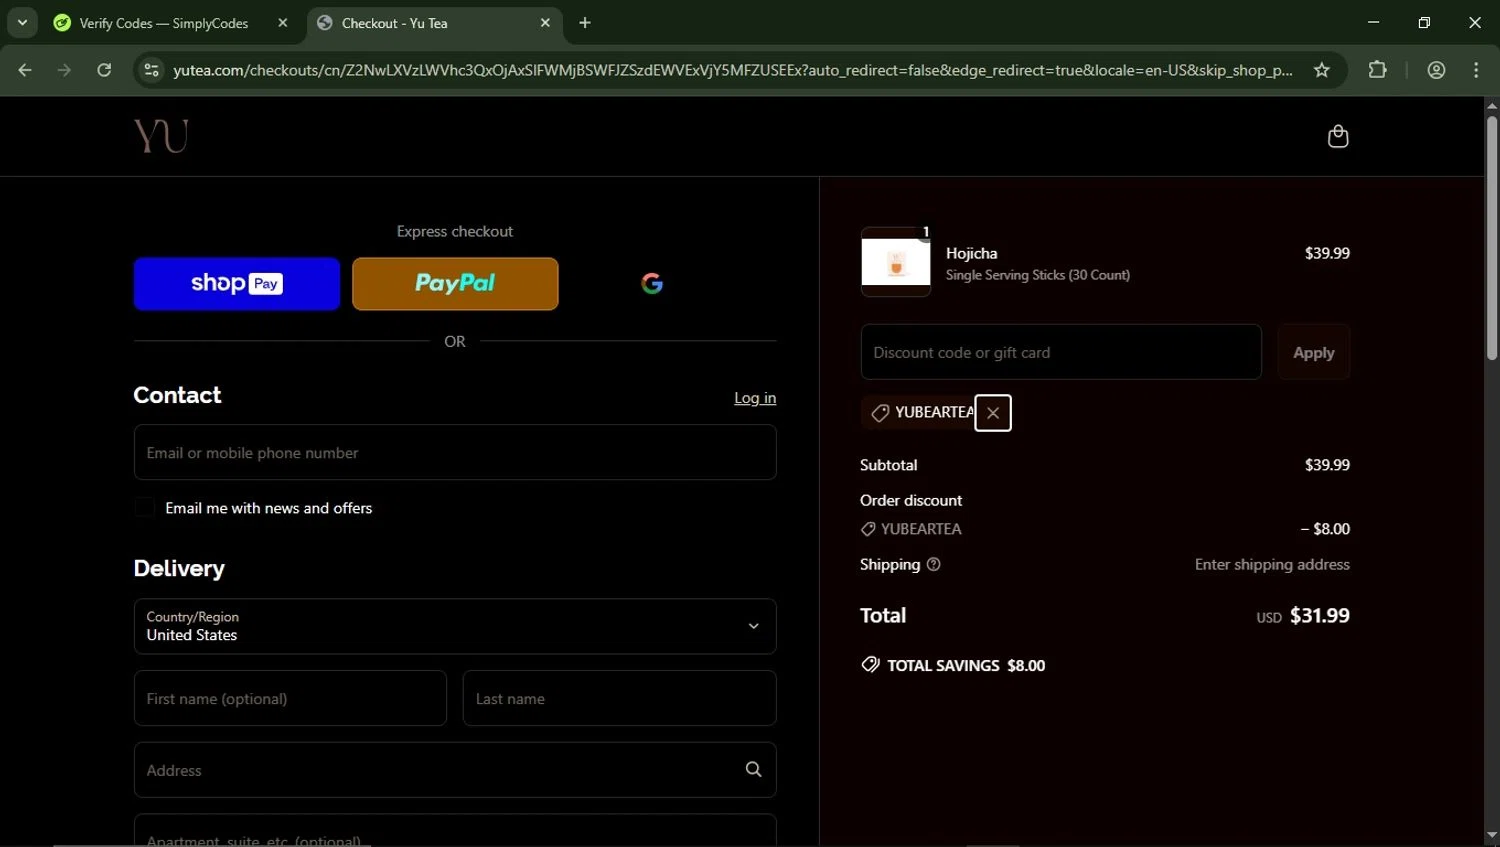Click the Enter shipping address text
Screen dimensions: 1500x847
pyautogui.click(x=1272, y=565)
